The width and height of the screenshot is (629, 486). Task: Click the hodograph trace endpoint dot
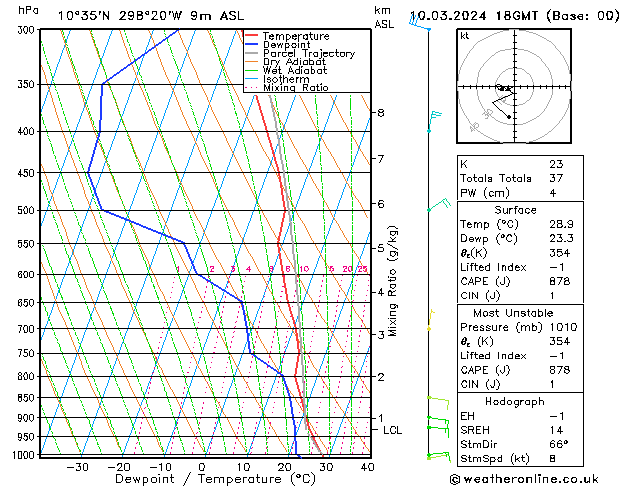[509, 117]
